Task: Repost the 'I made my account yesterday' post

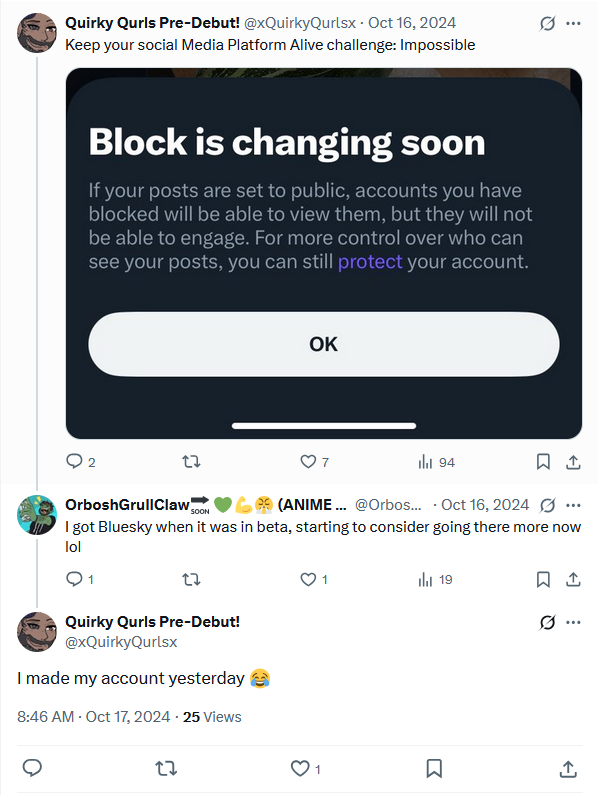Action: click(166, 769)
